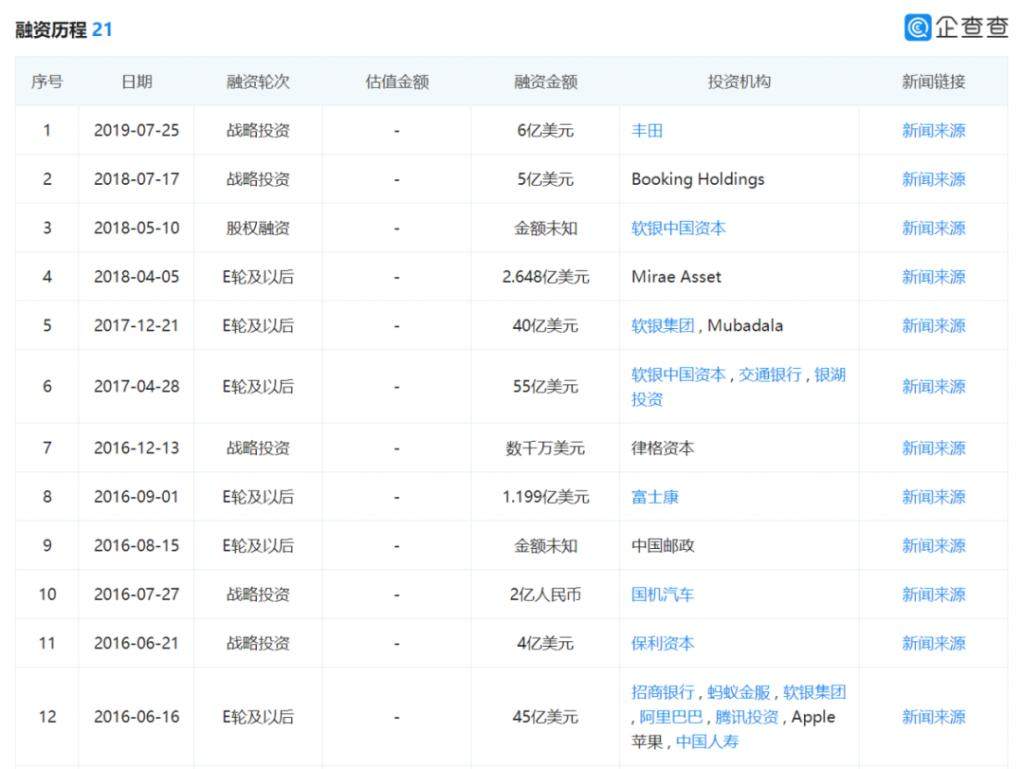1024x769 pixels.
Task: Open the 富士康 investor link
Action: point(655,497)
